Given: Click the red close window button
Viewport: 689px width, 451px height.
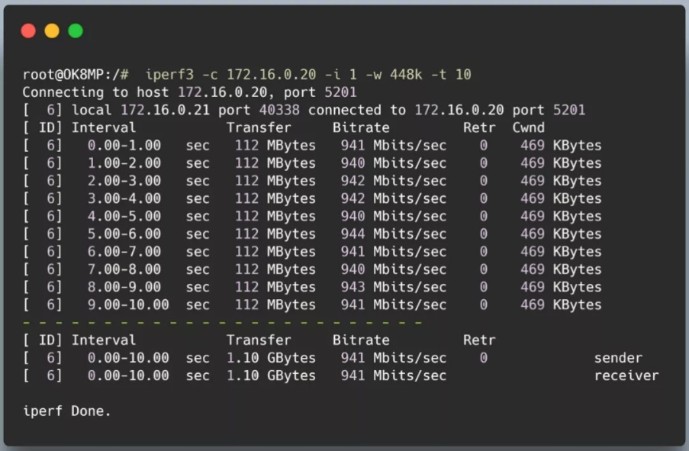Looking at the screenshot, I should pos(28,31).
